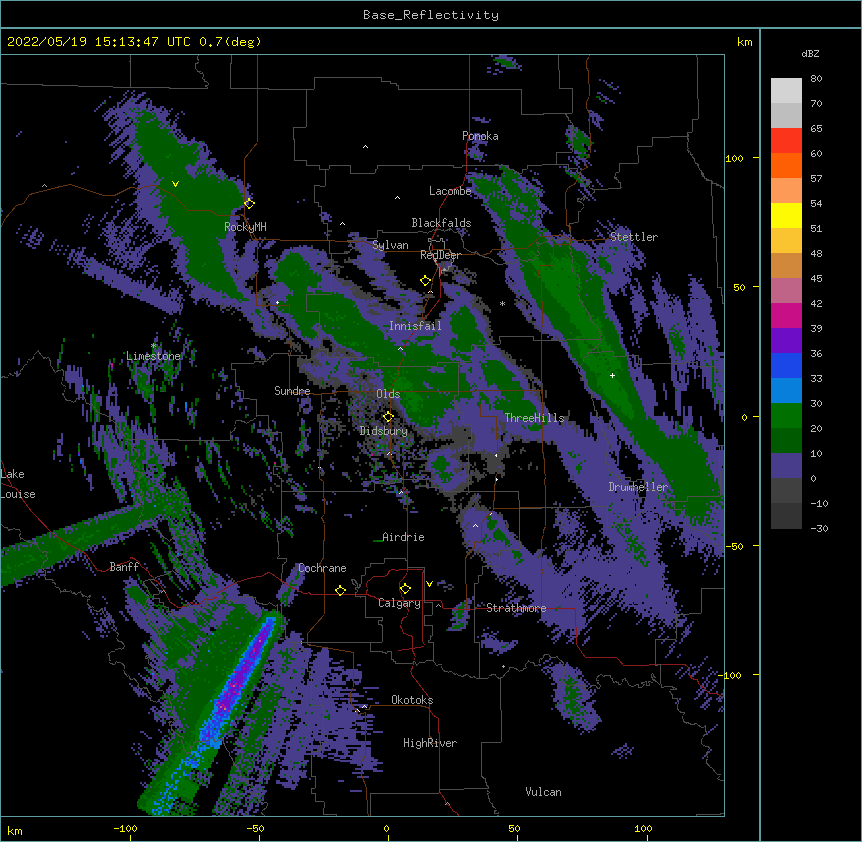Click the Limestone label

pyautogui.click(x=153, y=356)
